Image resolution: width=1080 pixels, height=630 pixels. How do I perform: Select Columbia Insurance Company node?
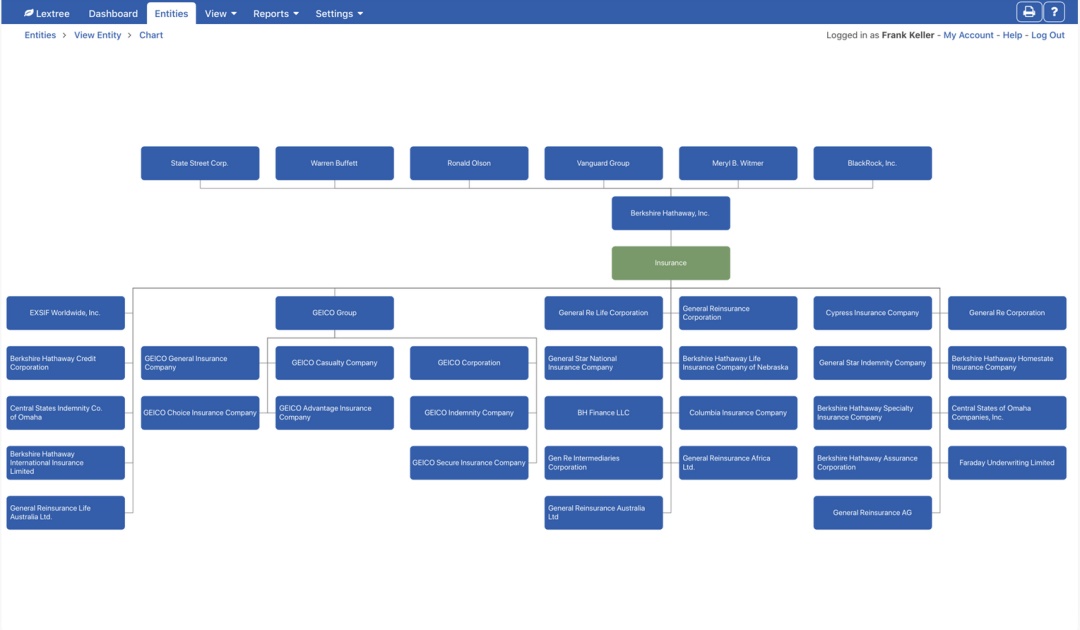tap(738, 412)
